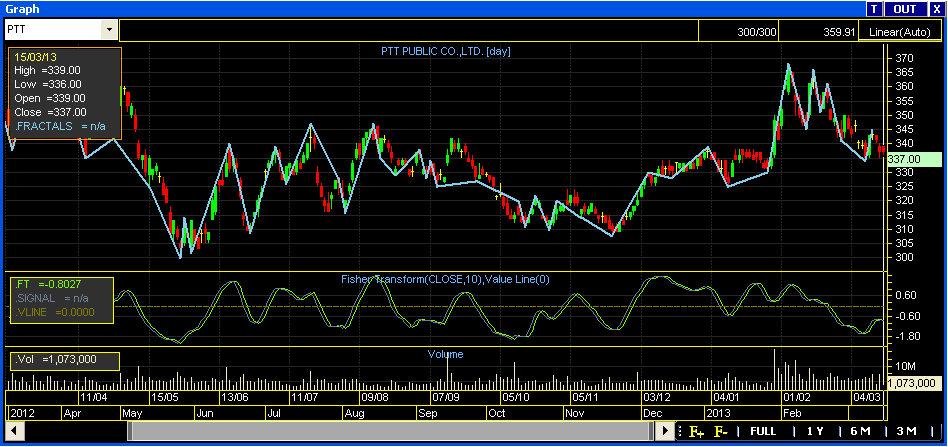
Task: Click the PTT PUBLIC CO.,LTD. [day] title
Action: tap(446, 52)
